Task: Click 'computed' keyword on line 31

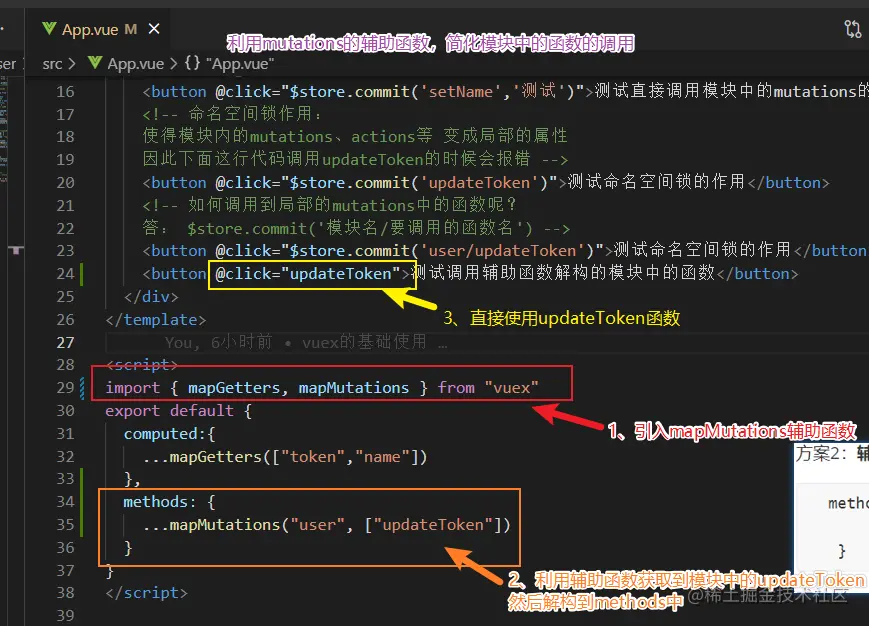Action: (161, 434)
